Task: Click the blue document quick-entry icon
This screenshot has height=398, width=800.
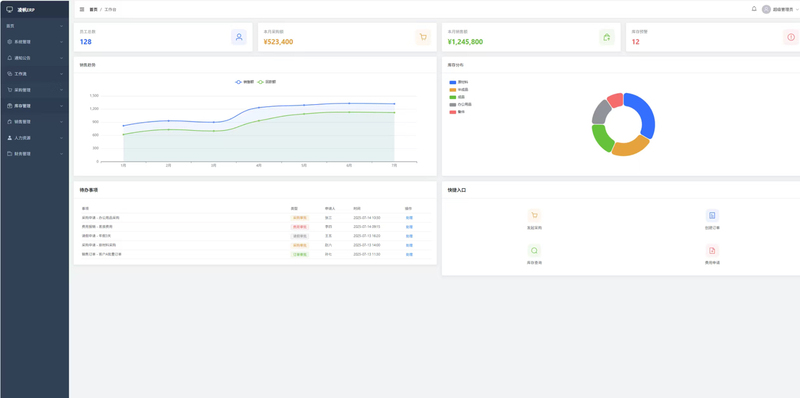Action: tap(712, 215)
